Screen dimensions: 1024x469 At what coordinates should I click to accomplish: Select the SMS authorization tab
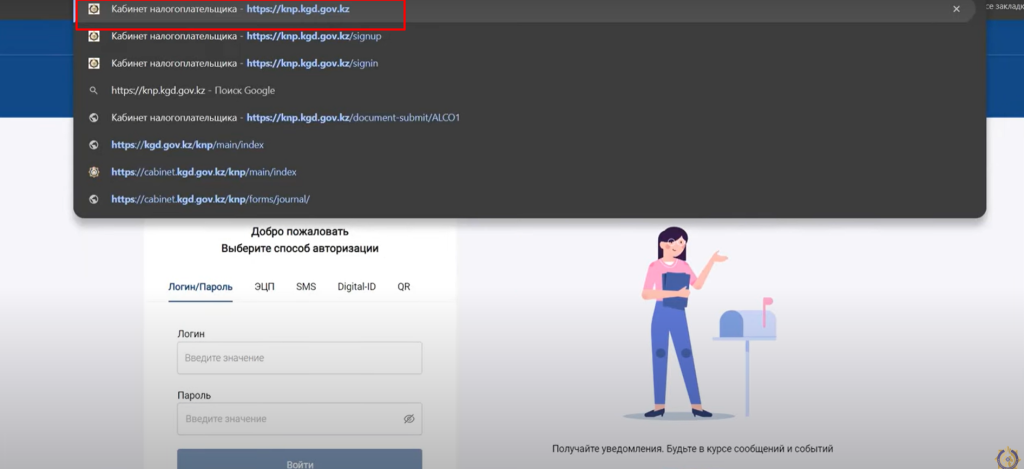[306, 287]
